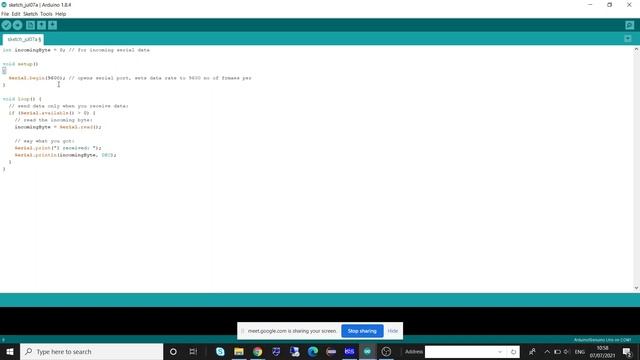The width and height of the screenshot is (640, 360).
Task: Click the Address bar refresh icon
Action: click(513, 351)
